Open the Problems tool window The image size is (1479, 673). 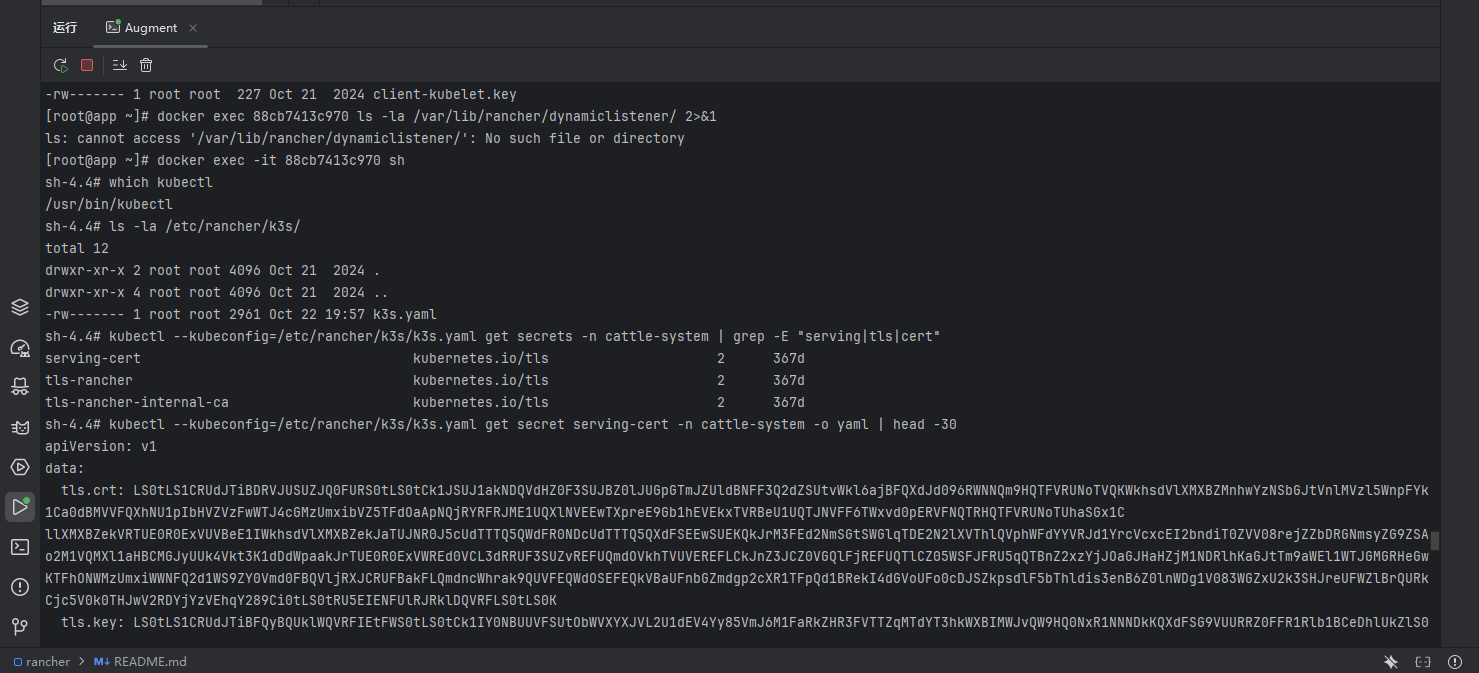coord(20,586)
